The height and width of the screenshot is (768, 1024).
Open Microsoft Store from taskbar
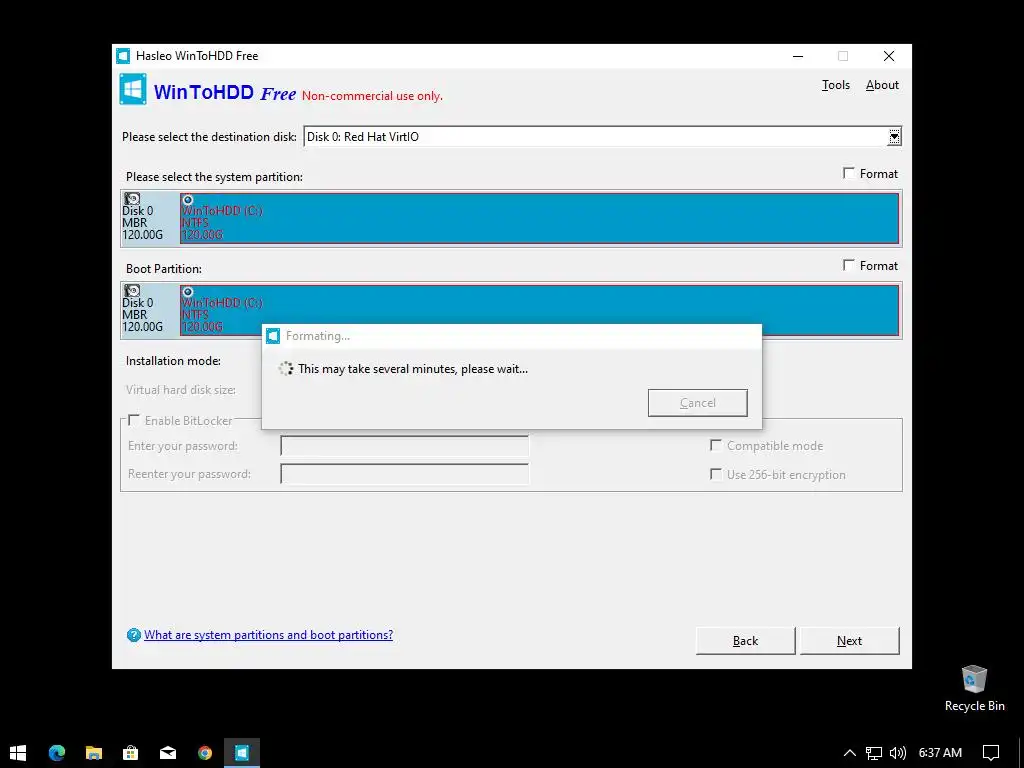131,753
